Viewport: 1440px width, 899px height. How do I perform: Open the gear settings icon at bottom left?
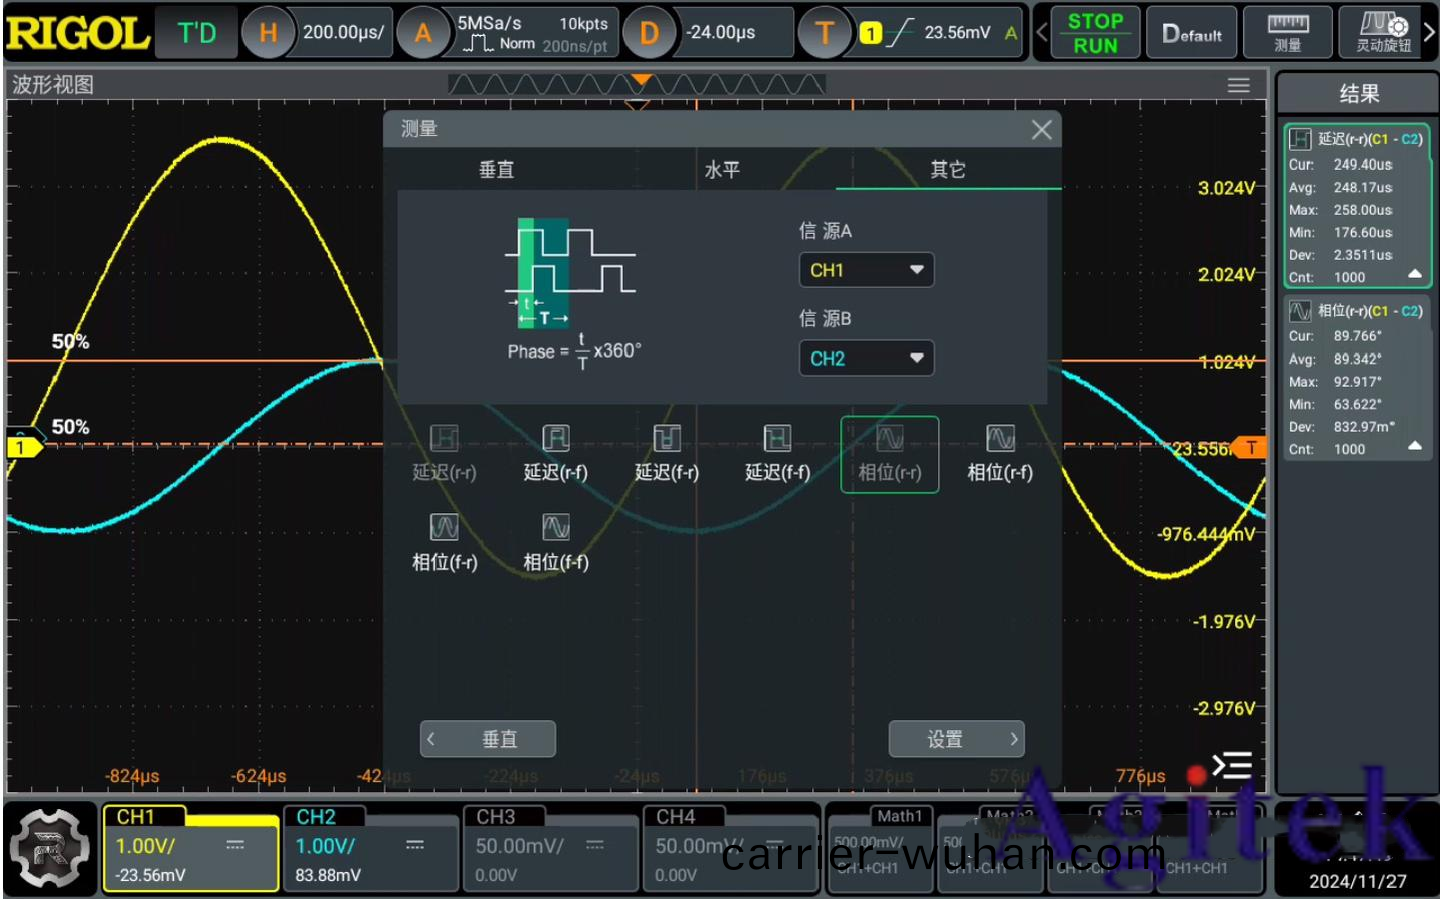click(x=50, y=848)
